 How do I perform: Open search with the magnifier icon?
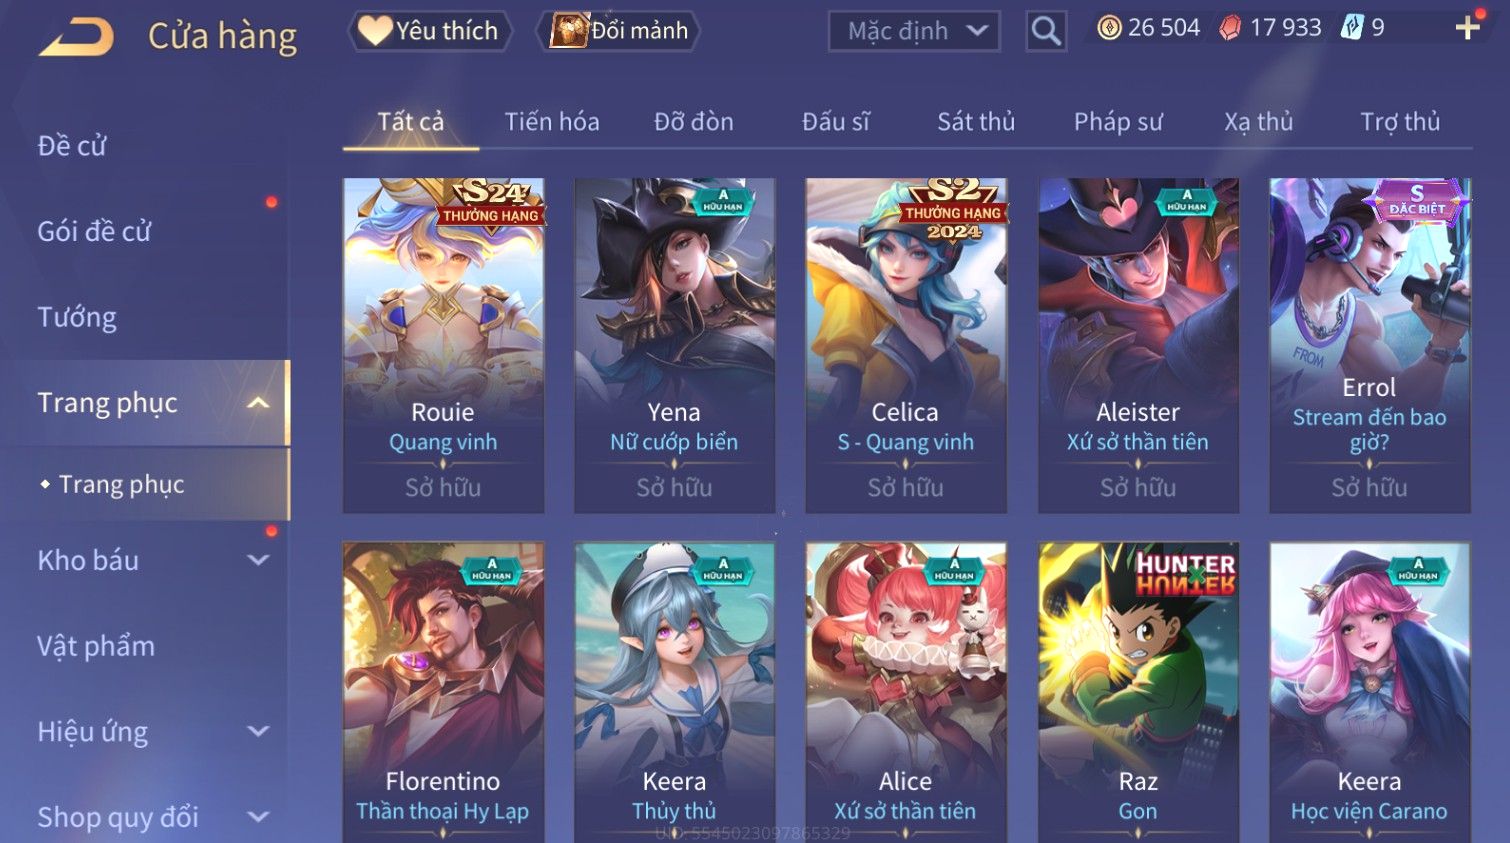coord(1046,31)
